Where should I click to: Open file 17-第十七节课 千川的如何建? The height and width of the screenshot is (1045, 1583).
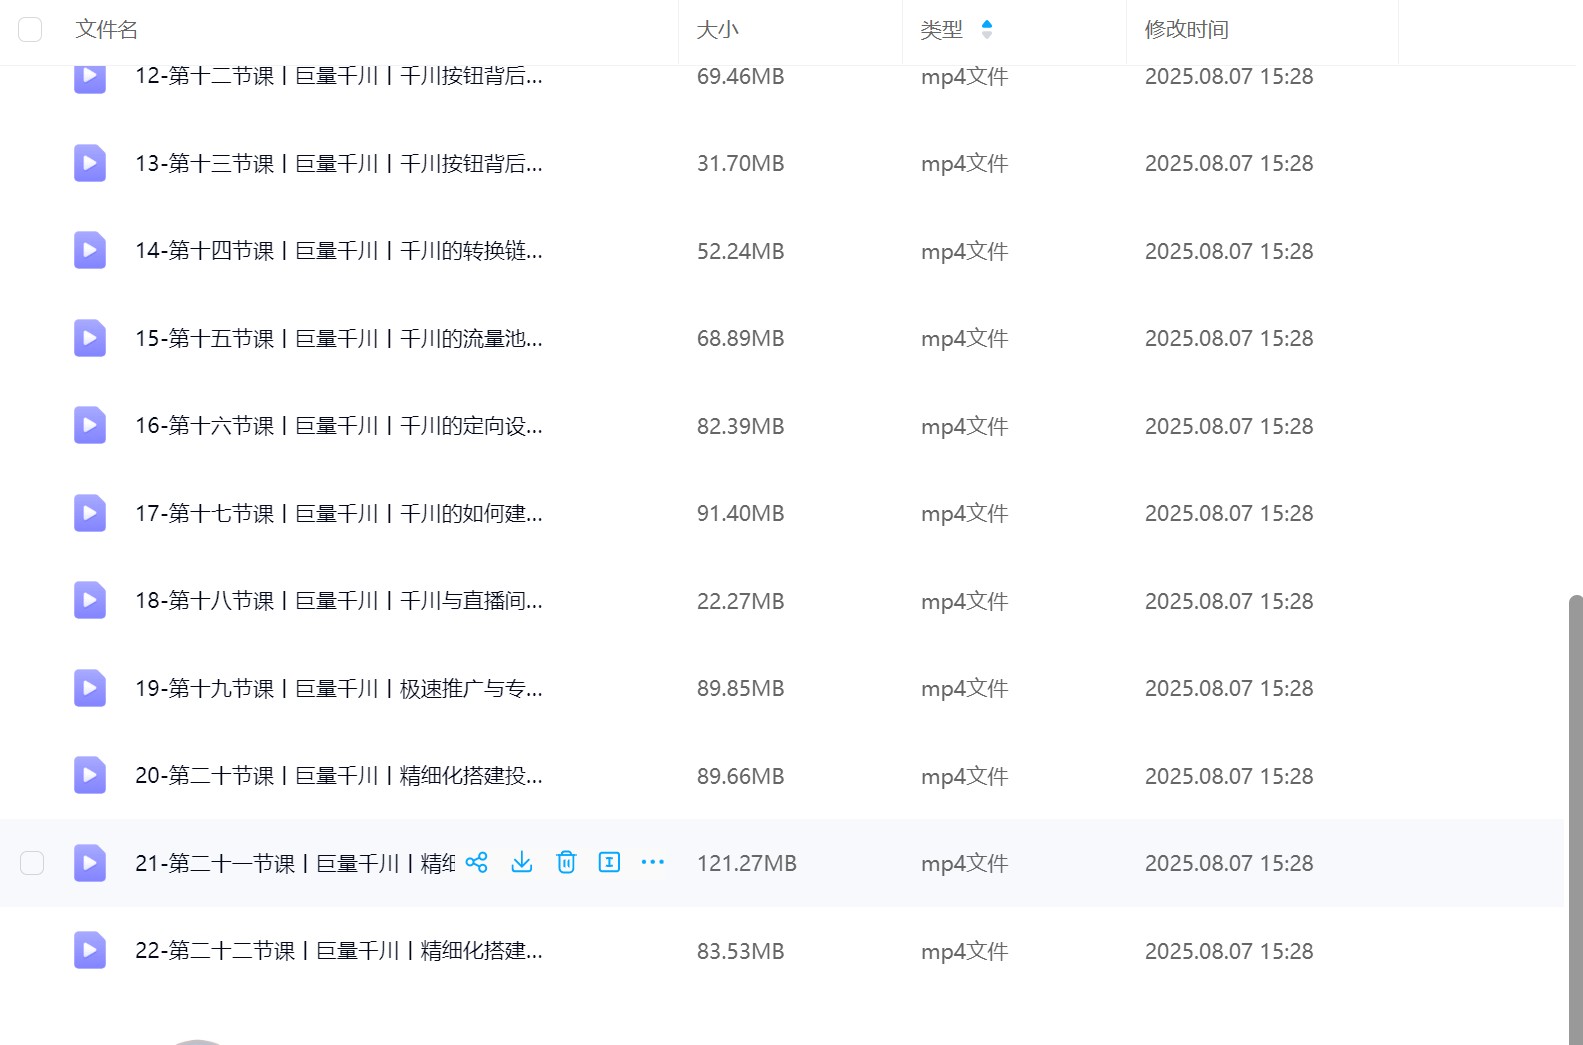(x=339, y=513)
